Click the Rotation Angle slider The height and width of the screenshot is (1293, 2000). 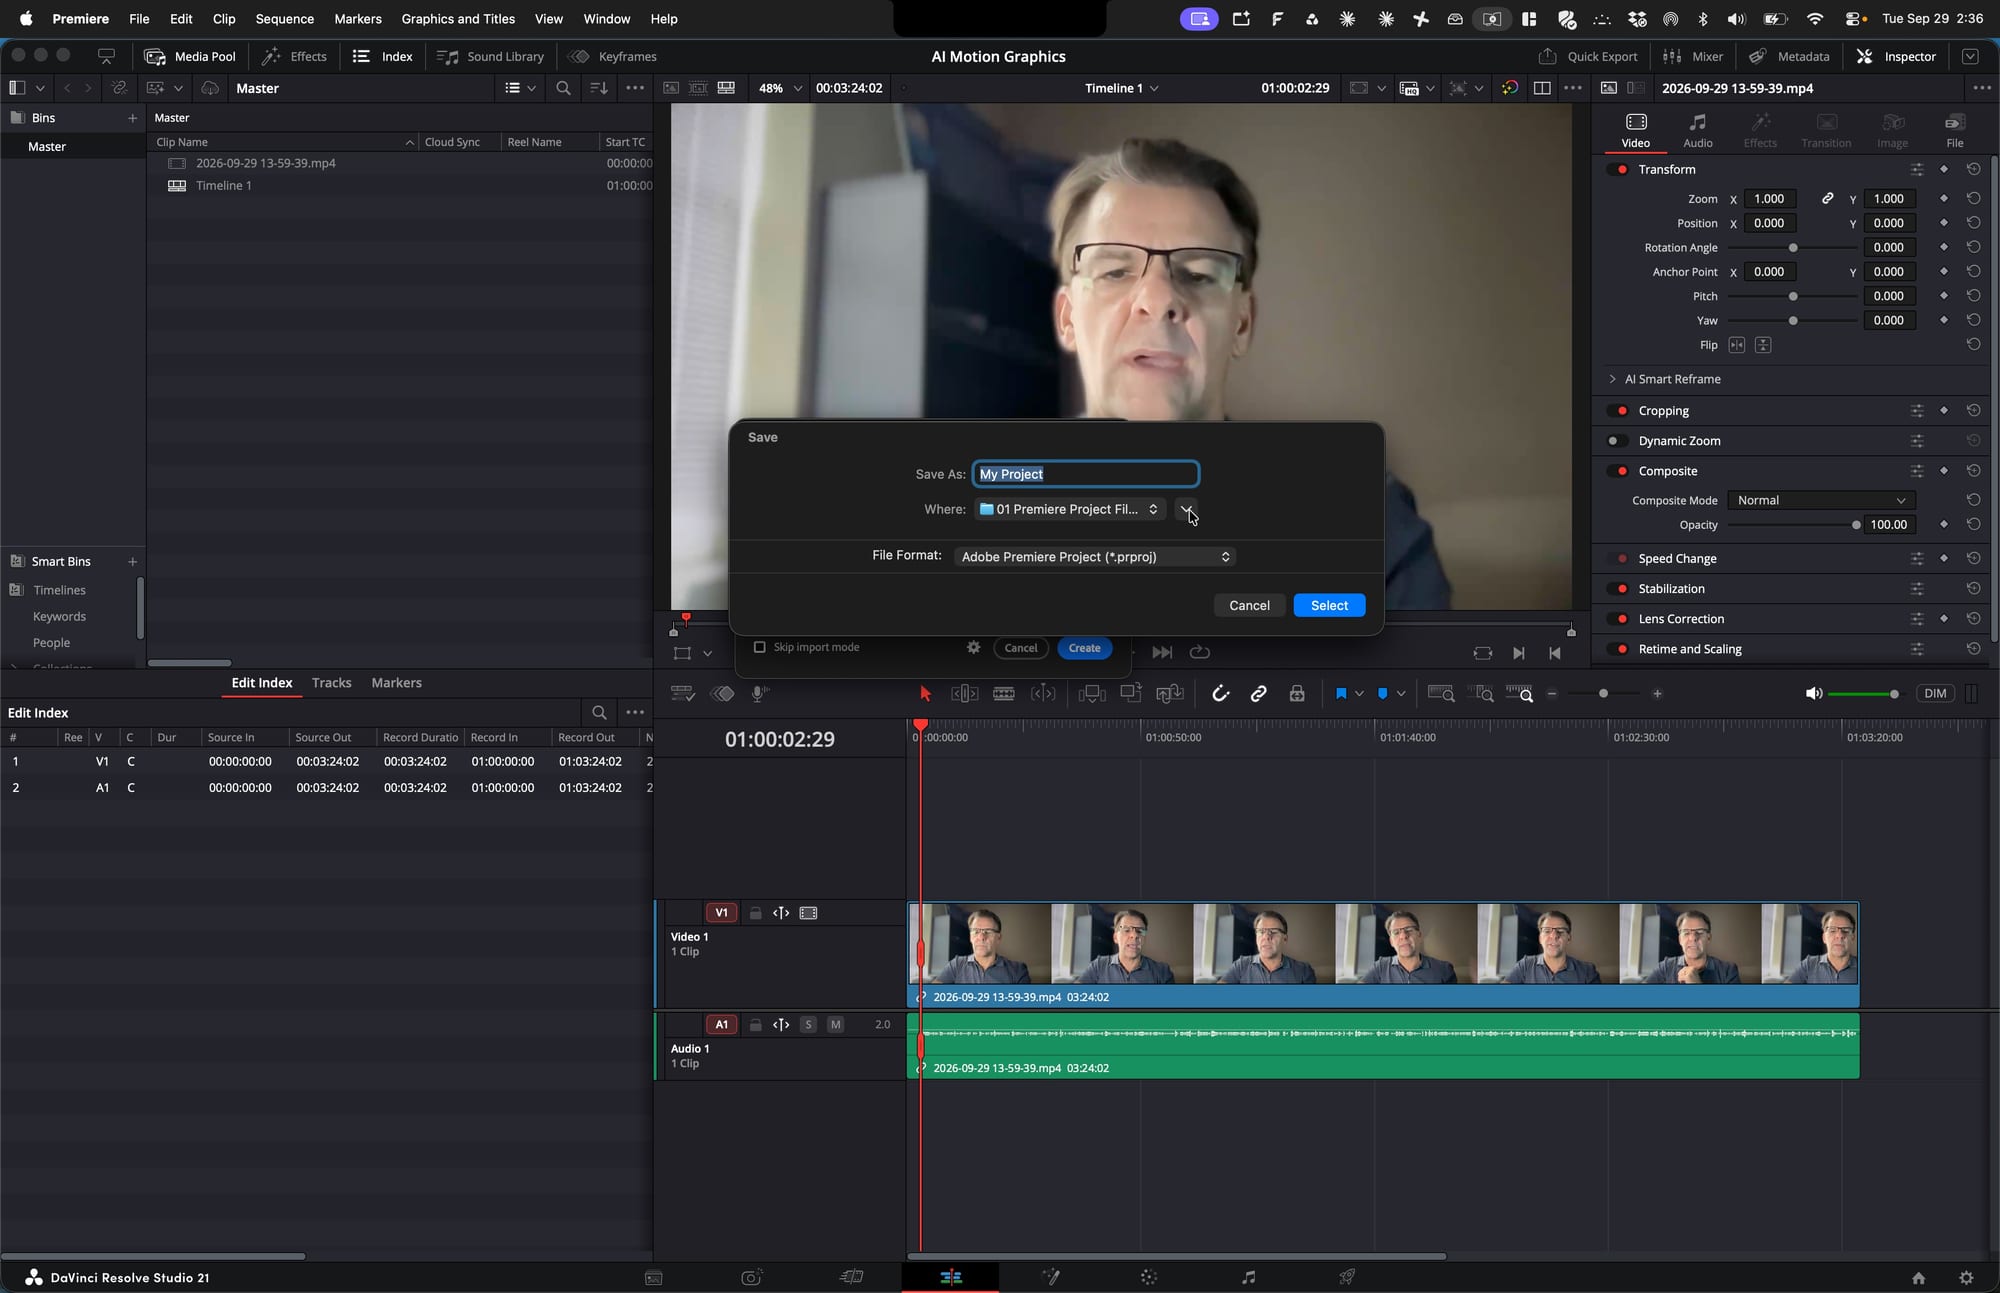click(1792, 248)
